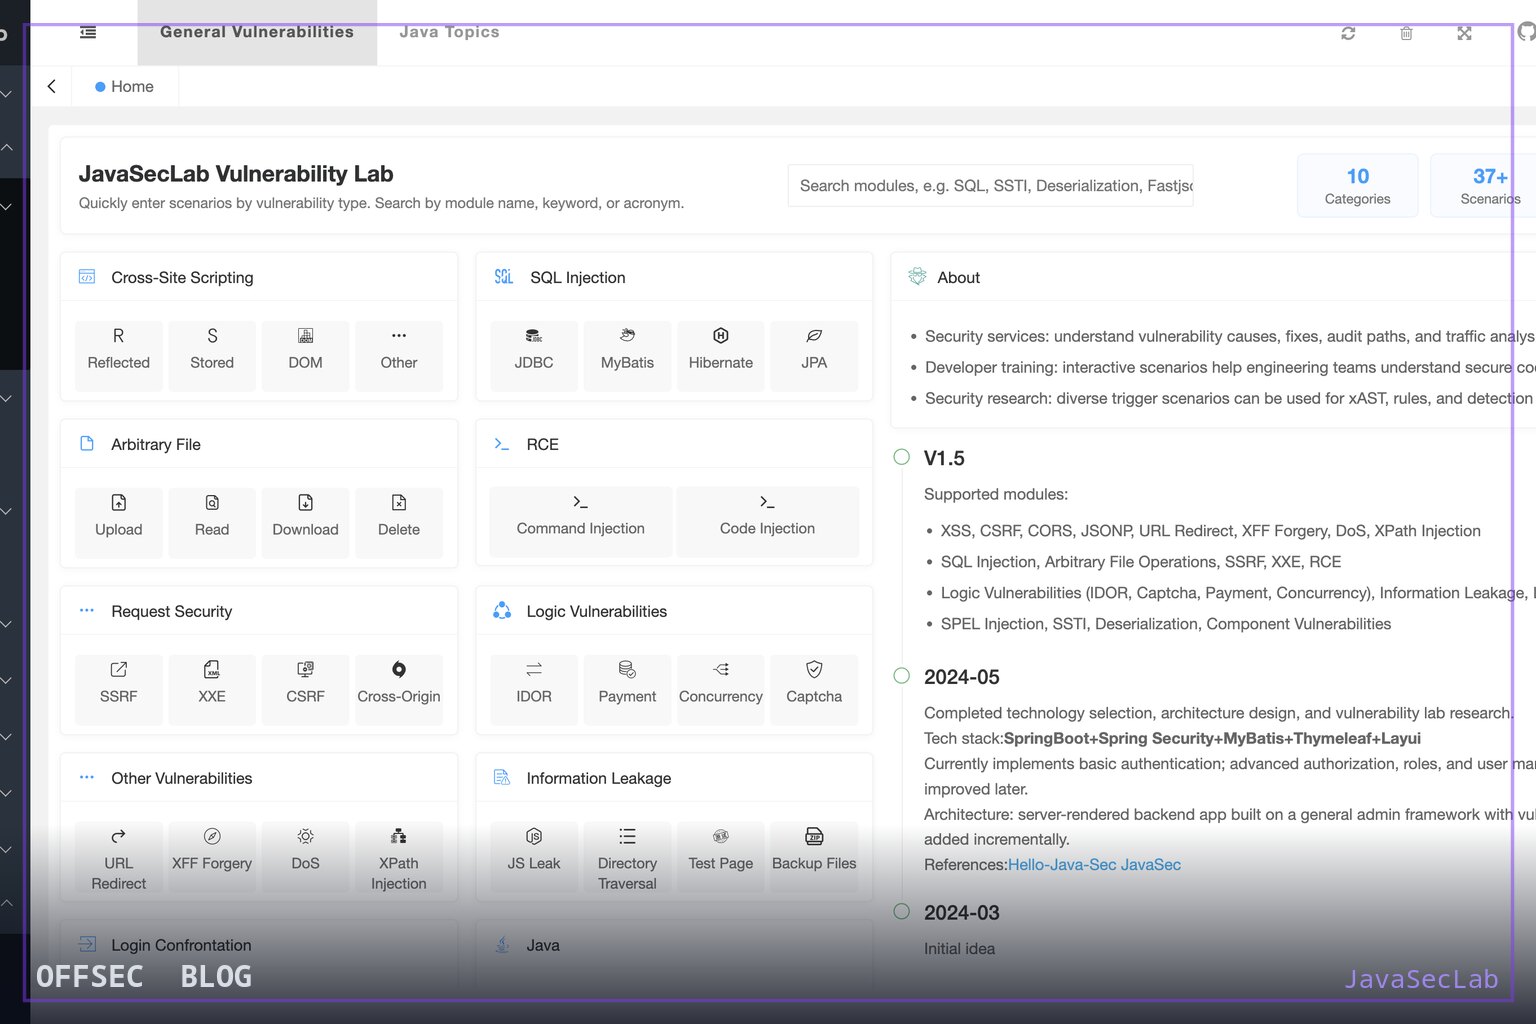
Task: Switch to Java Topics tab
Action: point(449,32)
